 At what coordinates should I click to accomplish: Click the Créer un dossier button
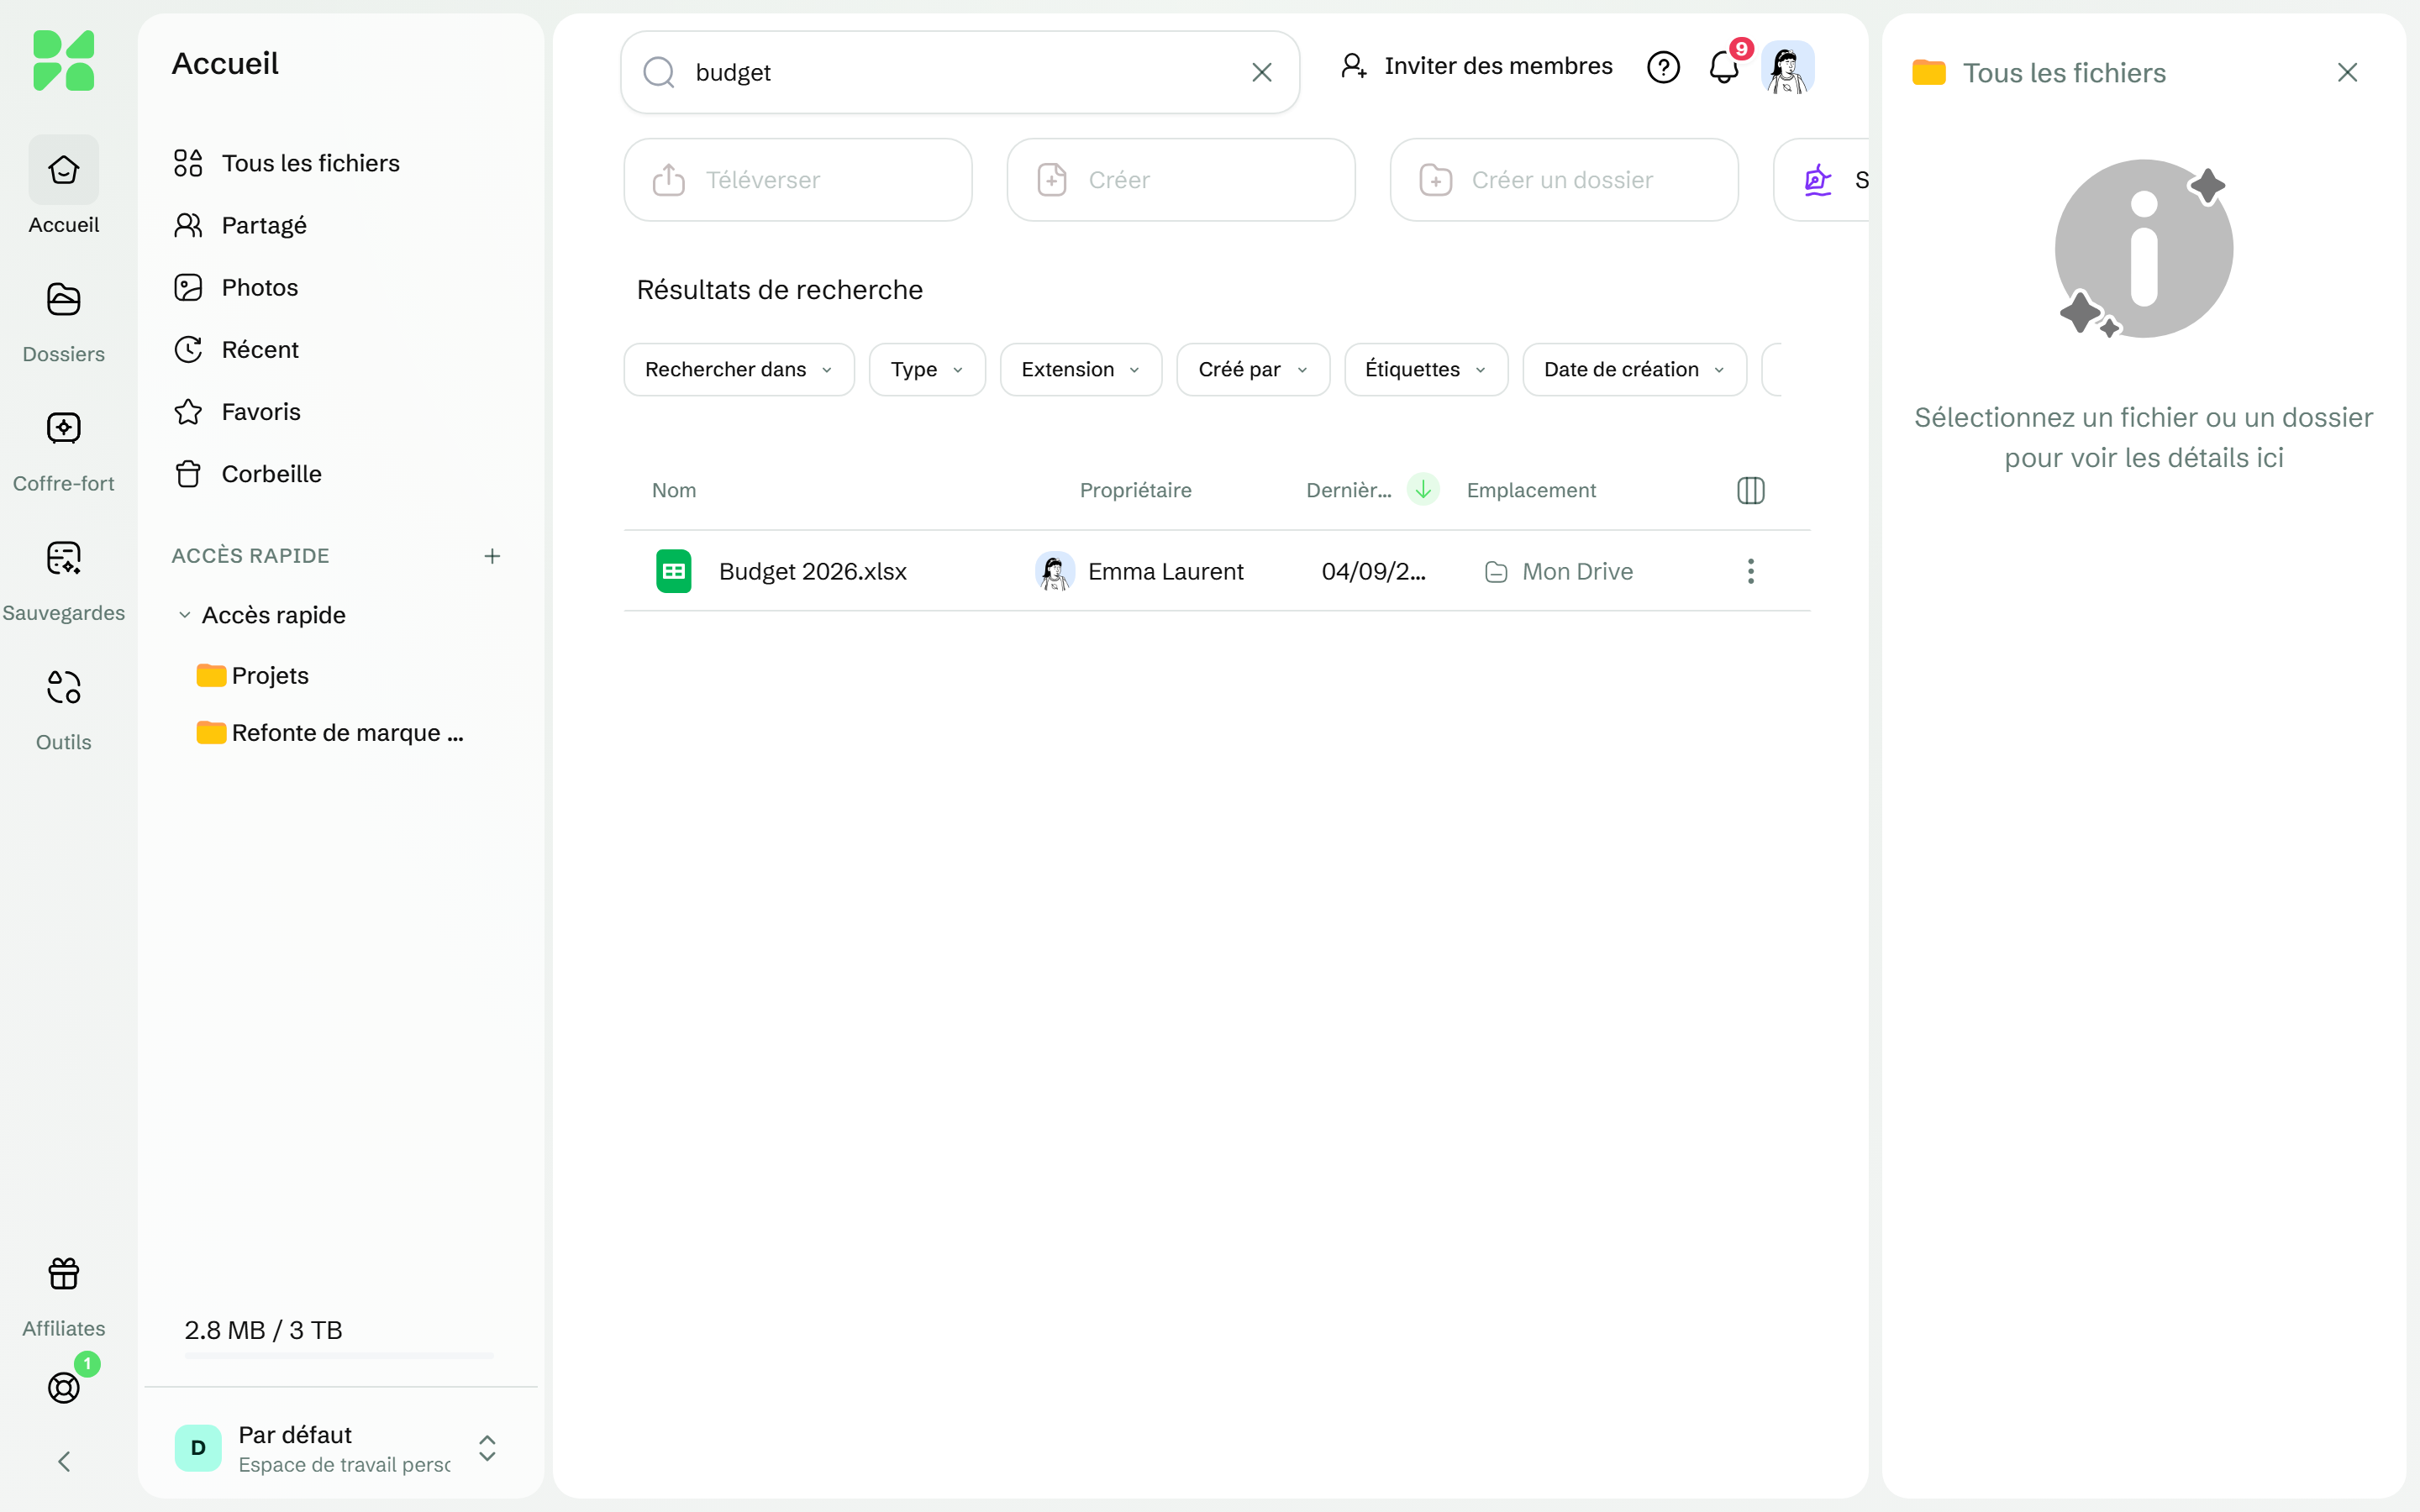(x=1564, y=180)
